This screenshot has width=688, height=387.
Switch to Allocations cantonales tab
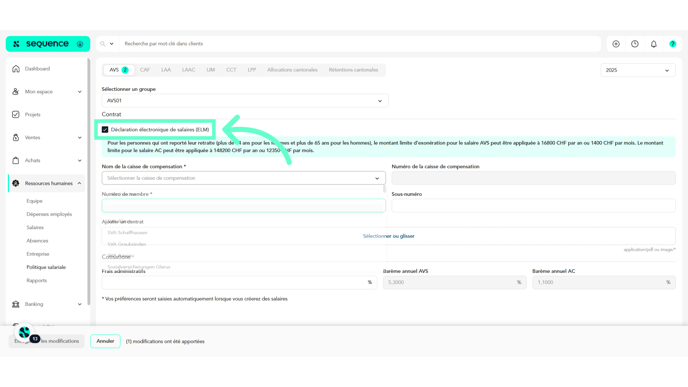(292, 70)
